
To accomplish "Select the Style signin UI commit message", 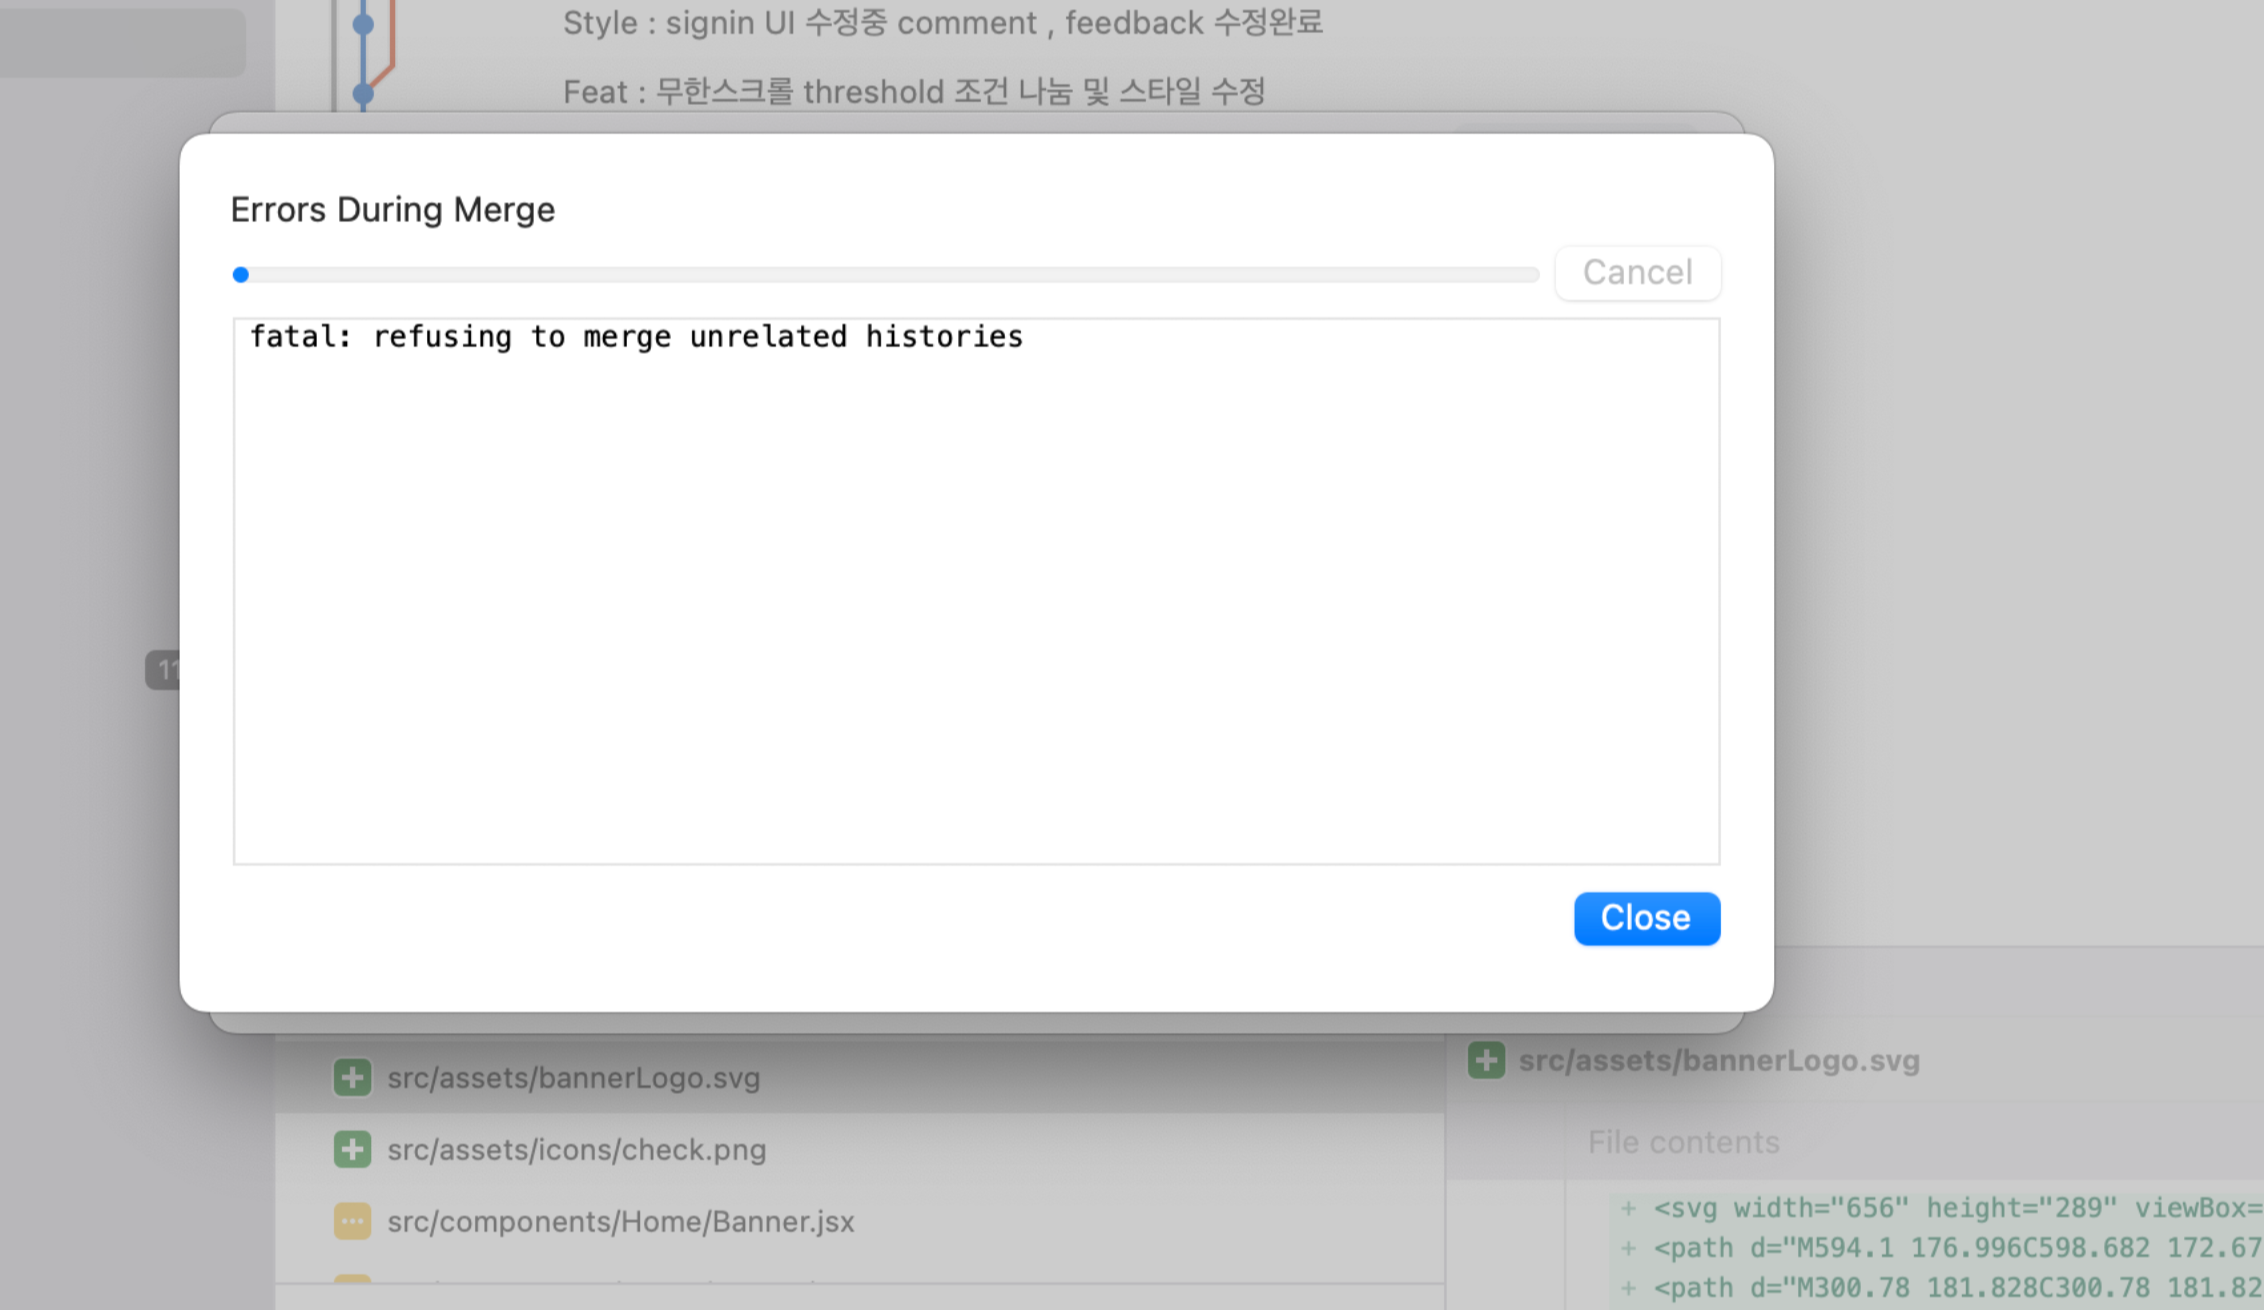I will tap(942, 22).
